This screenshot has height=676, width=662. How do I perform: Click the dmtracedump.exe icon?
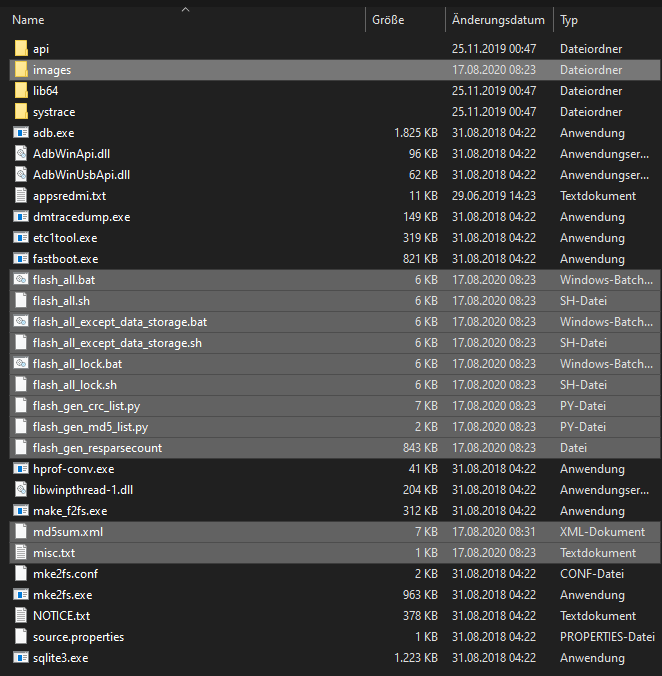21,217
